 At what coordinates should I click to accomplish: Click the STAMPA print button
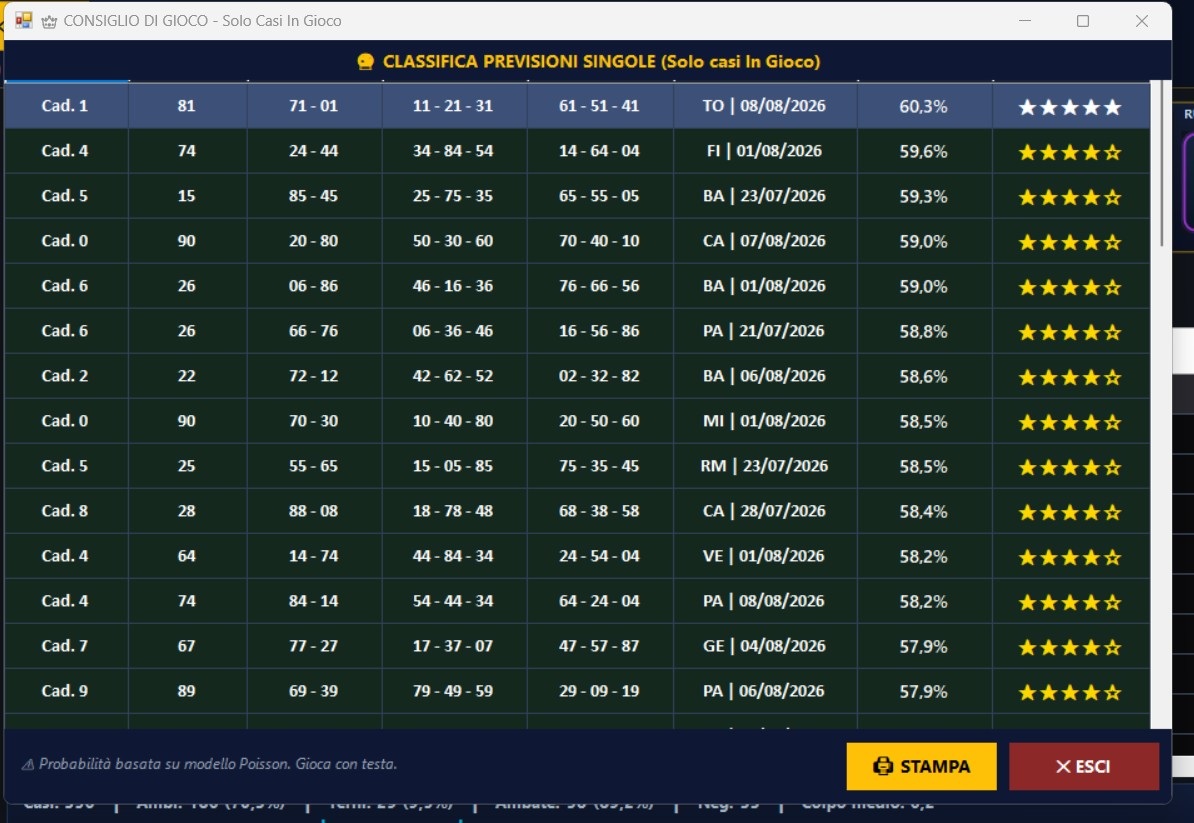tap(921, 766)
